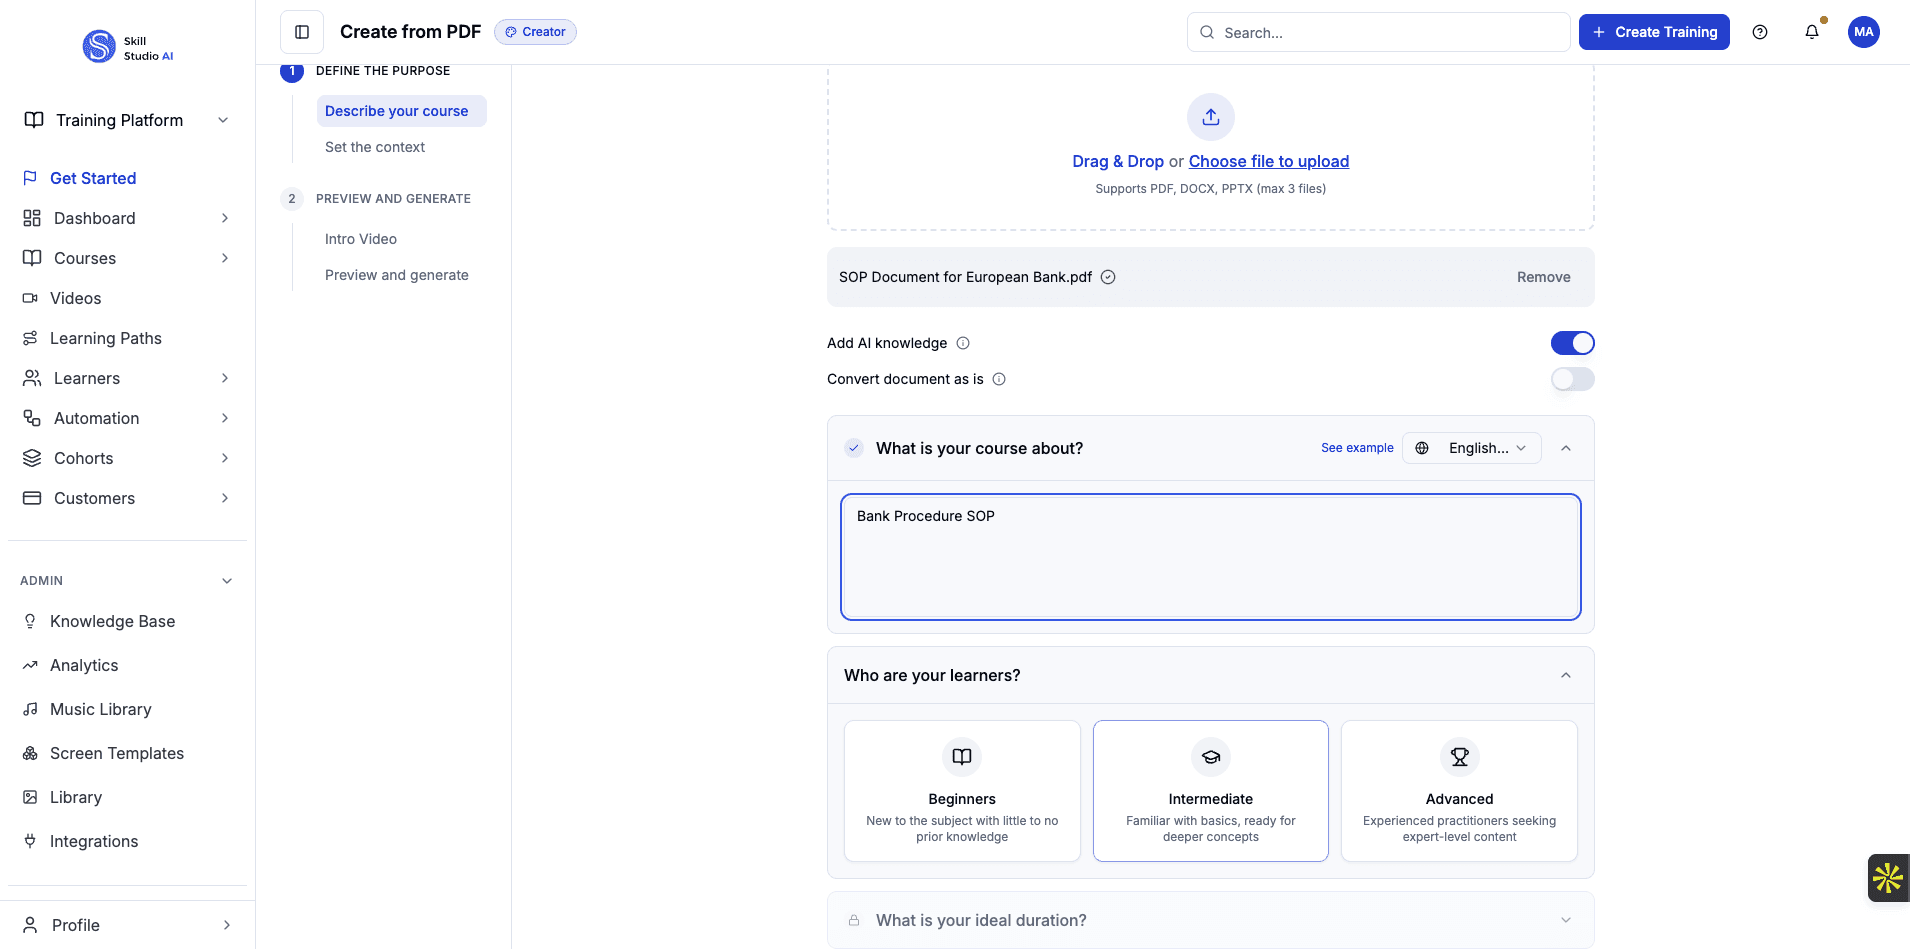Remove the SOP Document for European Bank PDF

click(x=1543, y=277)
